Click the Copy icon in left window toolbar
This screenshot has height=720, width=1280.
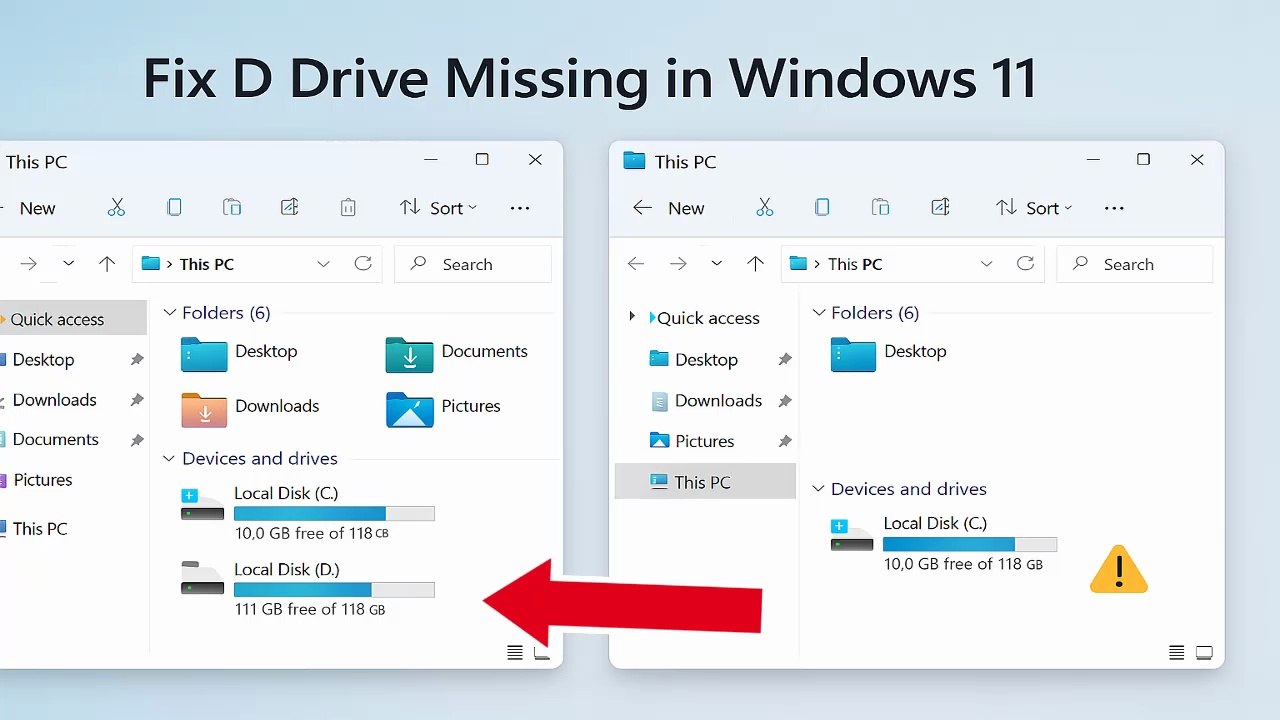(174, 208)
